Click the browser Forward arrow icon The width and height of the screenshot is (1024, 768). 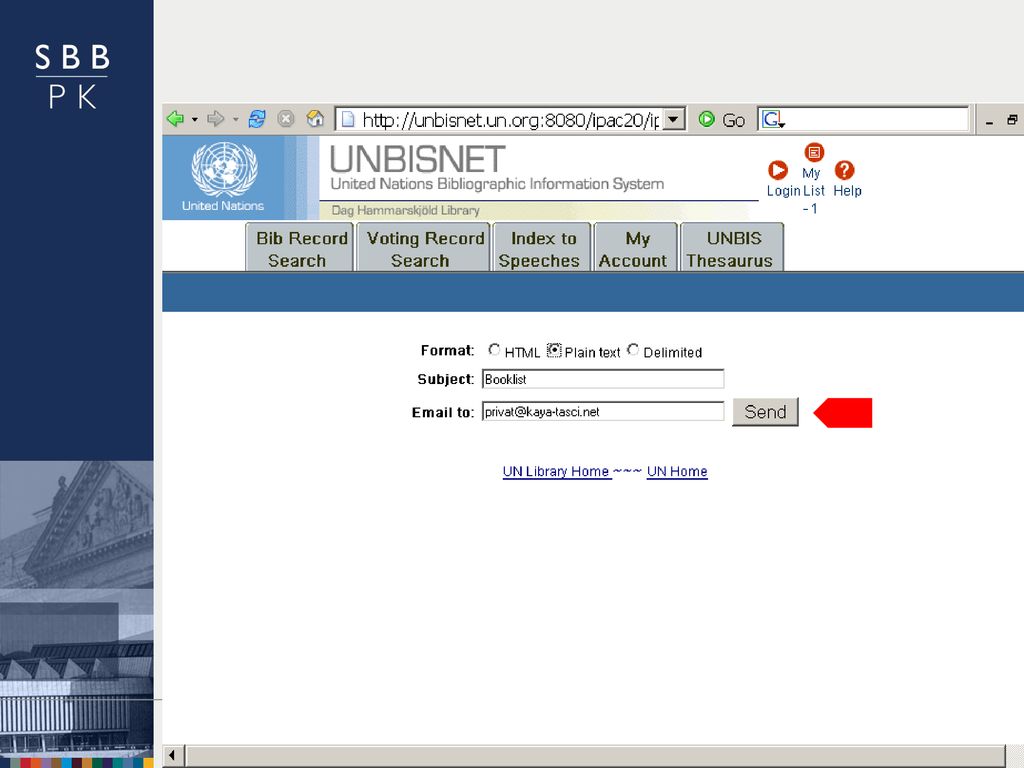click(x=216, y=119)
